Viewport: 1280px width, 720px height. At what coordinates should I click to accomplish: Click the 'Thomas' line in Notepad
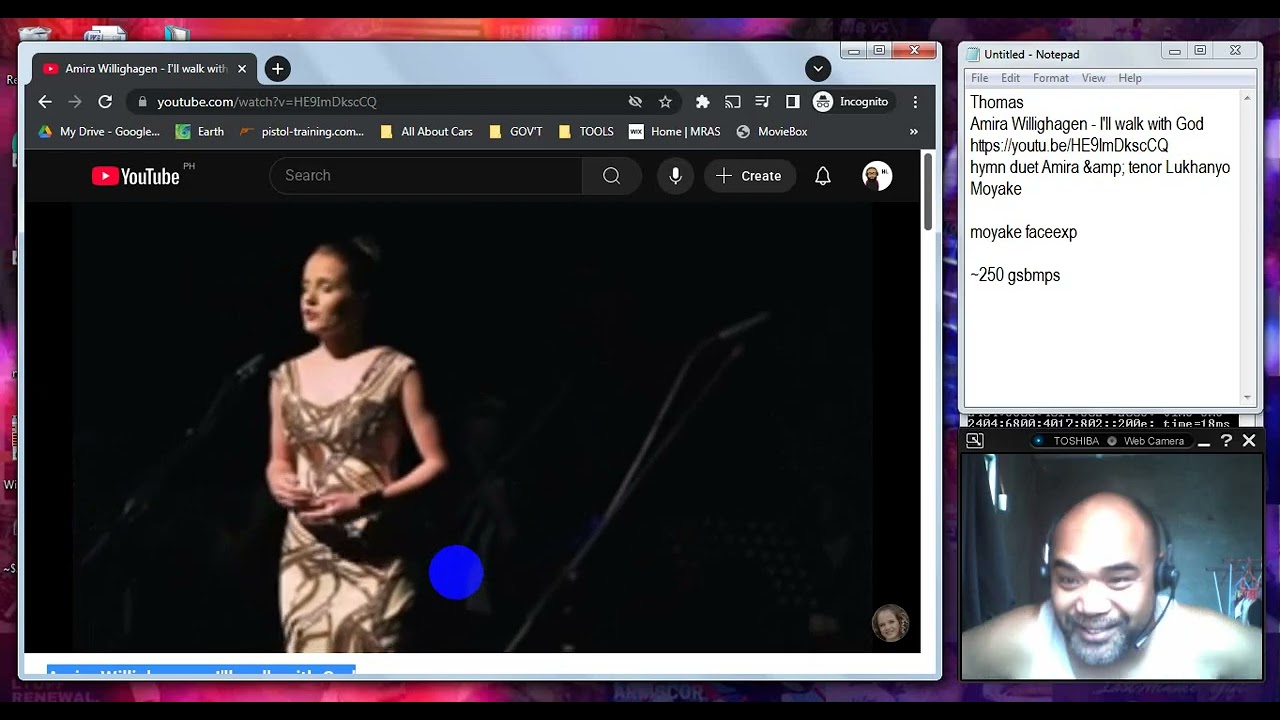click(997, 102)
